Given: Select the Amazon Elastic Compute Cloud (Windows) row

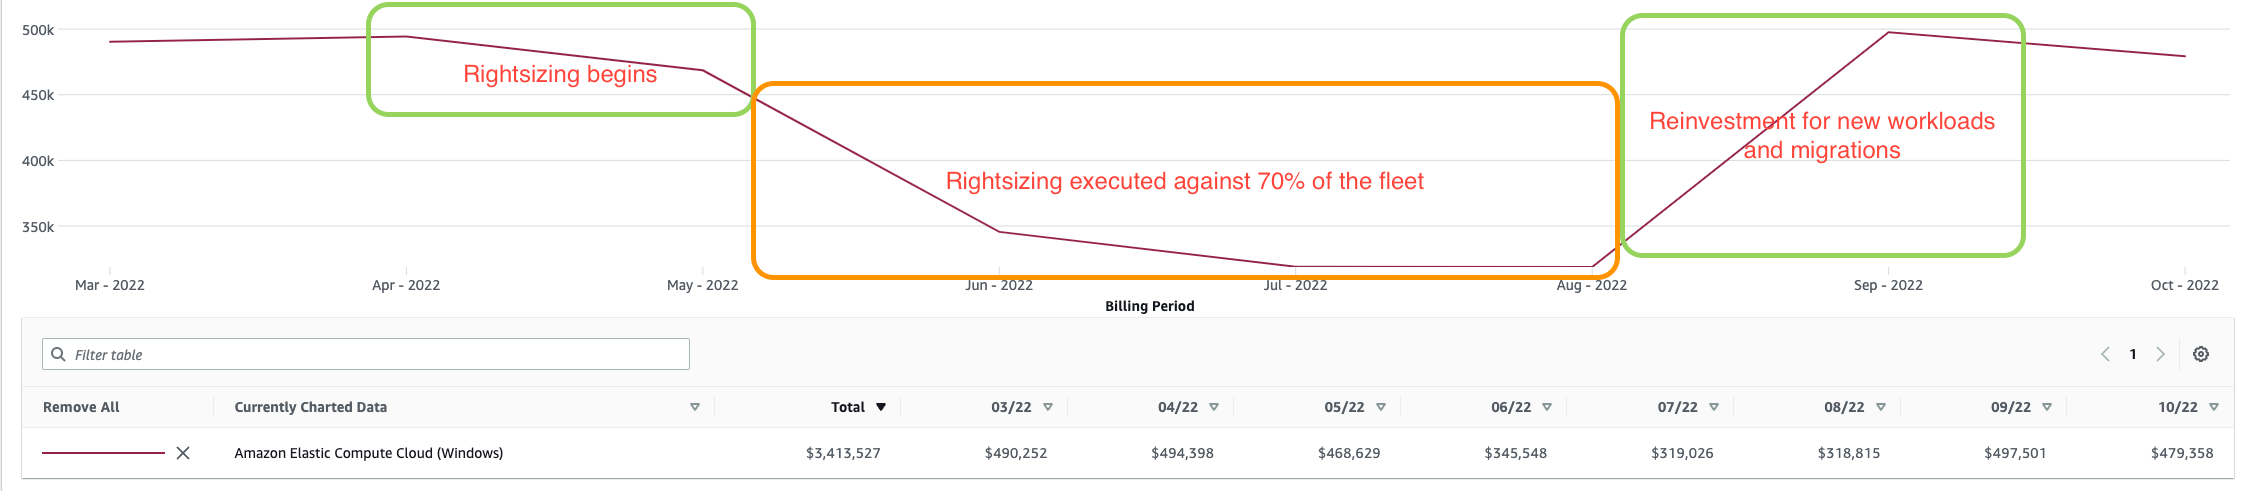Looking at the screenshot, I should [368, 453].
